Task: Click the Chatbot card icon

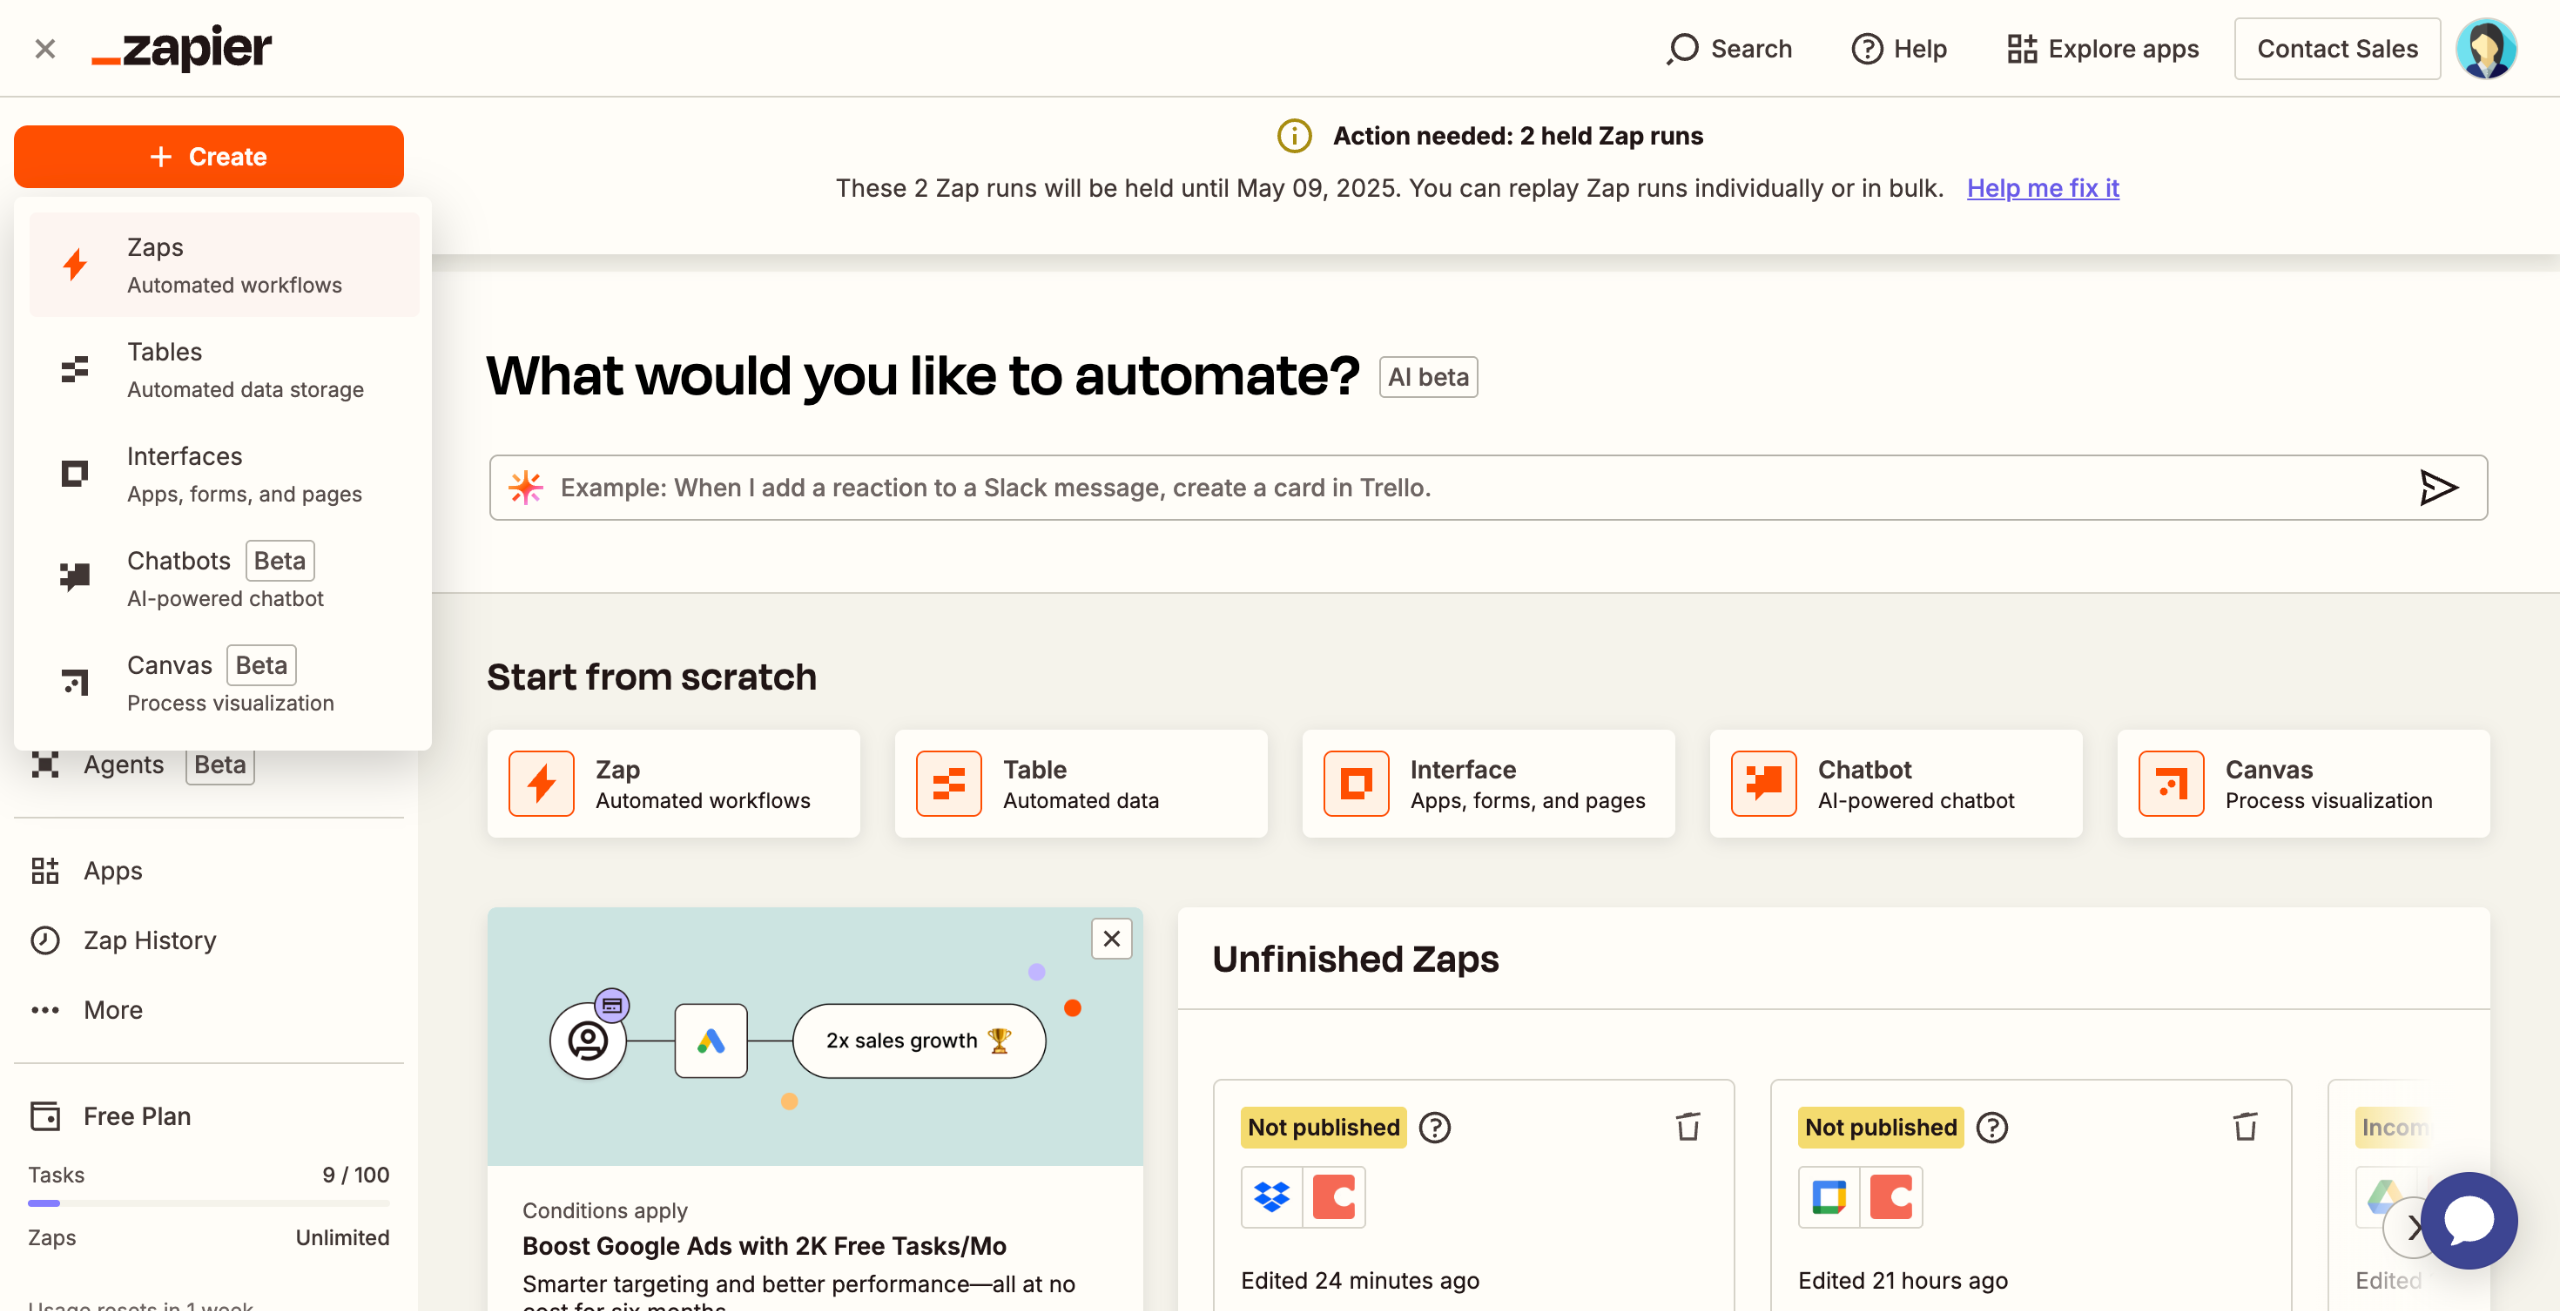Action: tap(1763, 784)
